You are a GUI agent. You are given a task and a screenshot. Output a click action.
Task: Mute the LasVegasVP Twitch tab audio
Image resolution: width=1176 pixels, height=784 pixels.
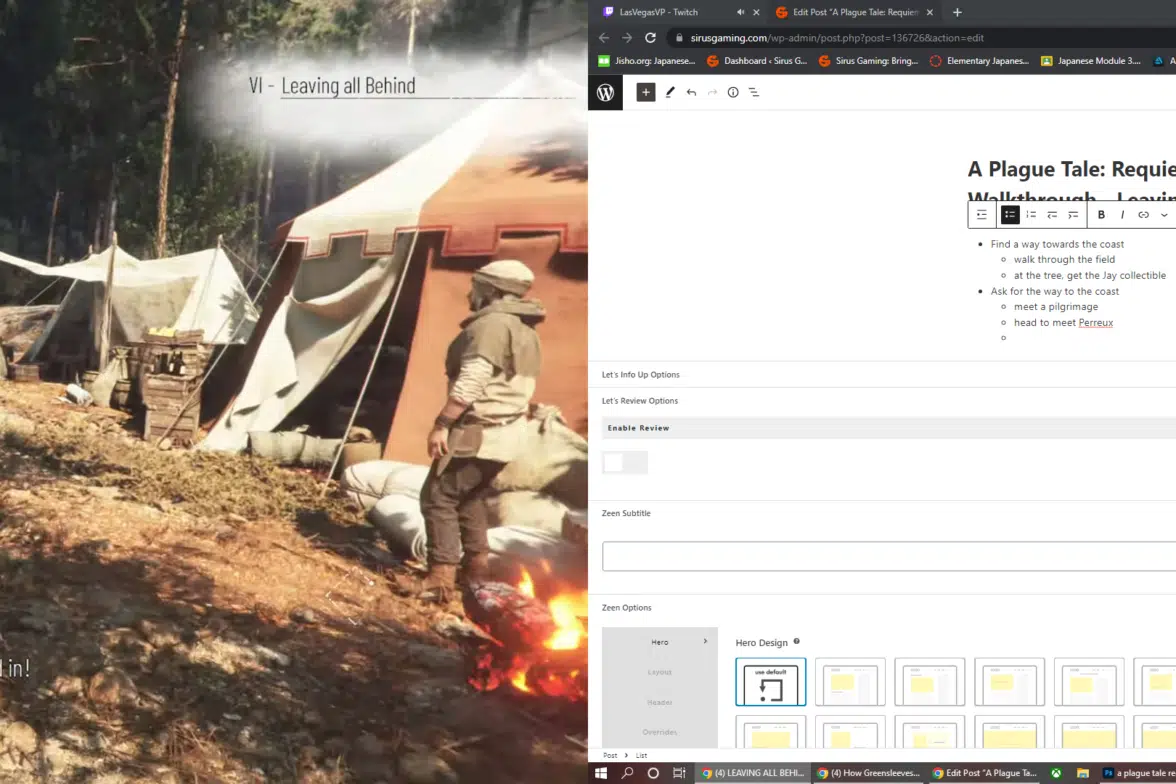pos(741,12)
